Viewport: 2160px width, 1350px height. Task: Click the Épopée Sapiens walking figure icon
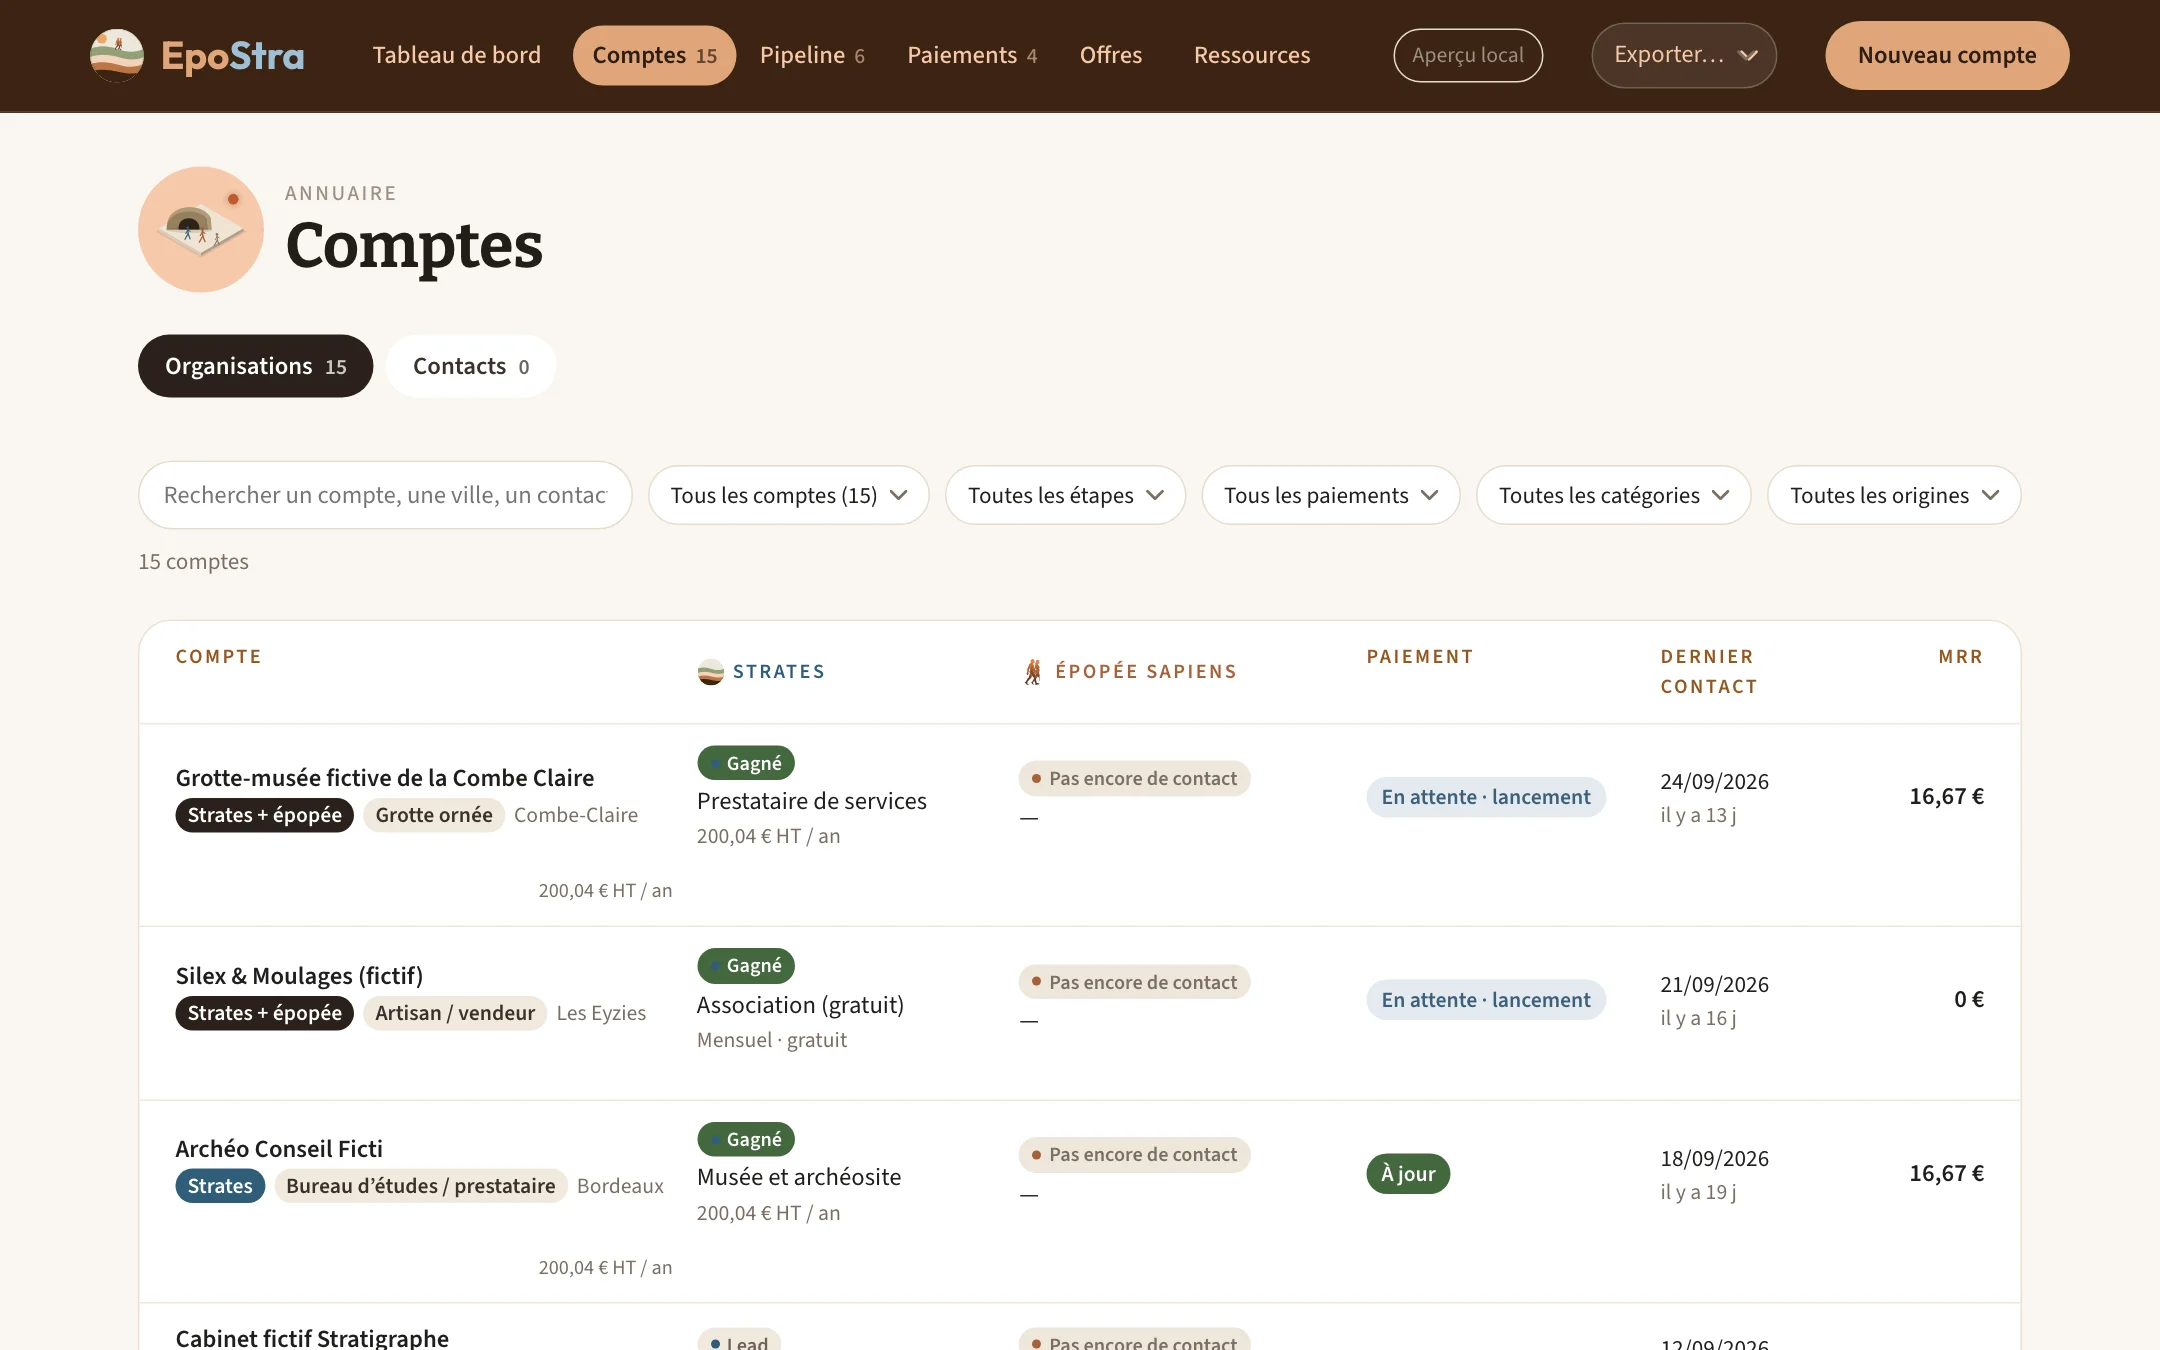[1033, 672]
